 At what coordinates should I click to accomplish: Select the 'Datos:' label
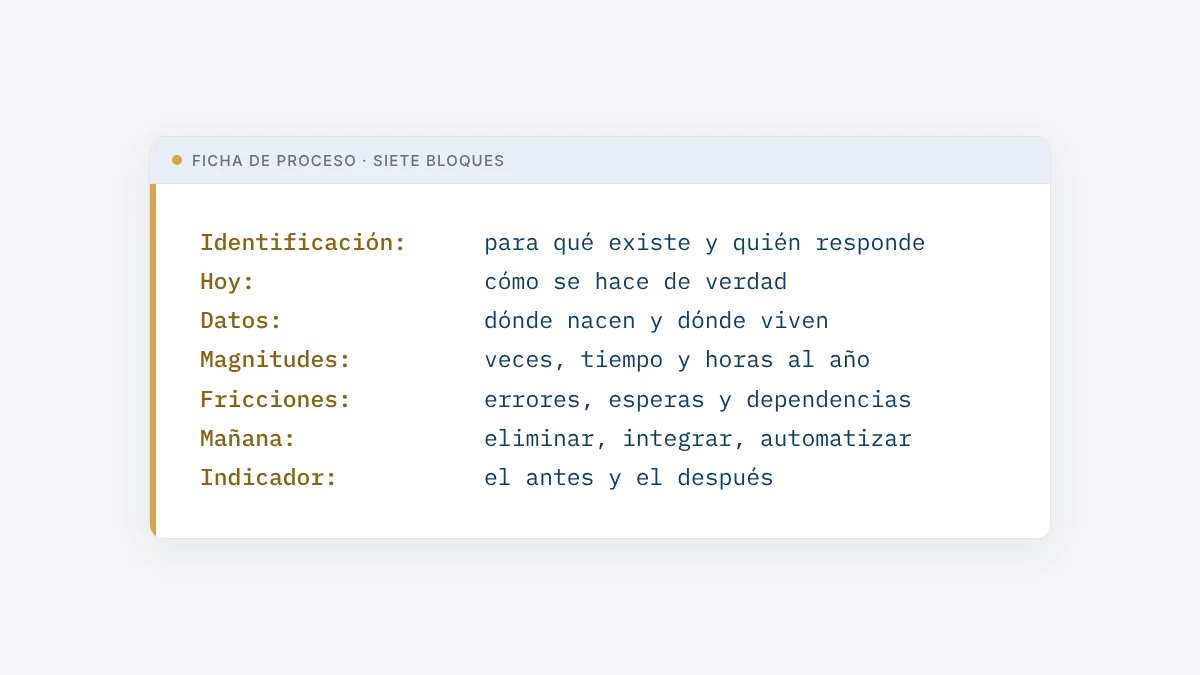tap(241, 321)
